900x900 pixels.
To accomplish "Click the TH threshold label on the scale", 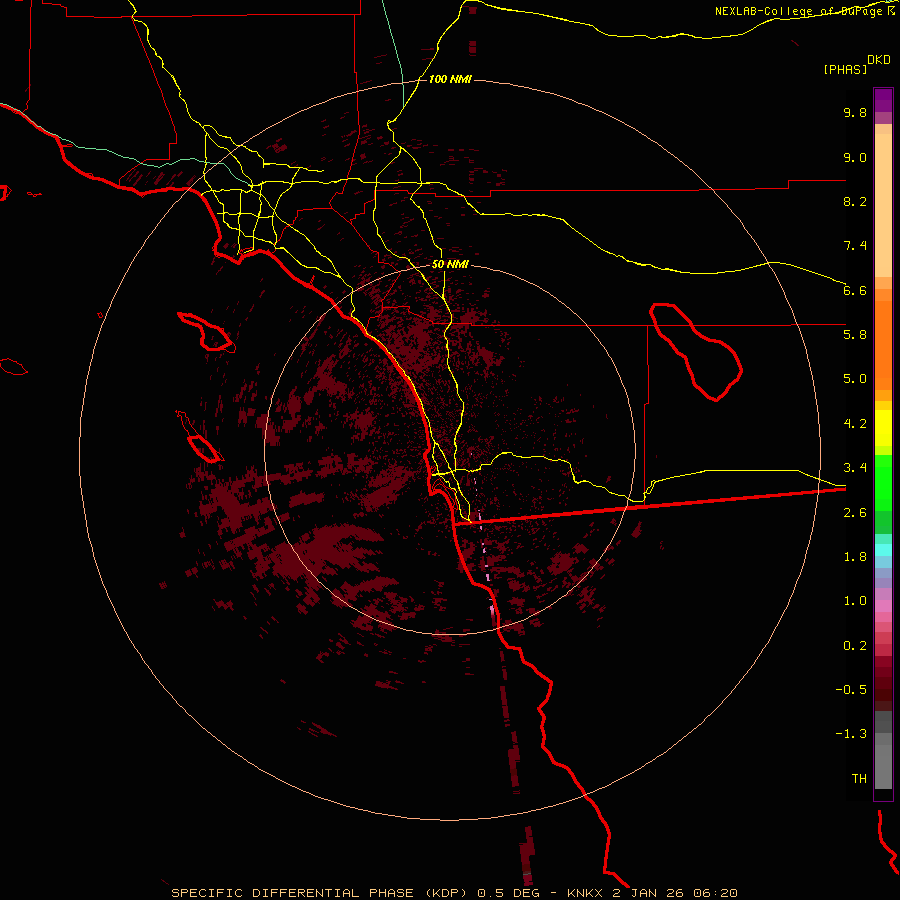I will point(859,779).
